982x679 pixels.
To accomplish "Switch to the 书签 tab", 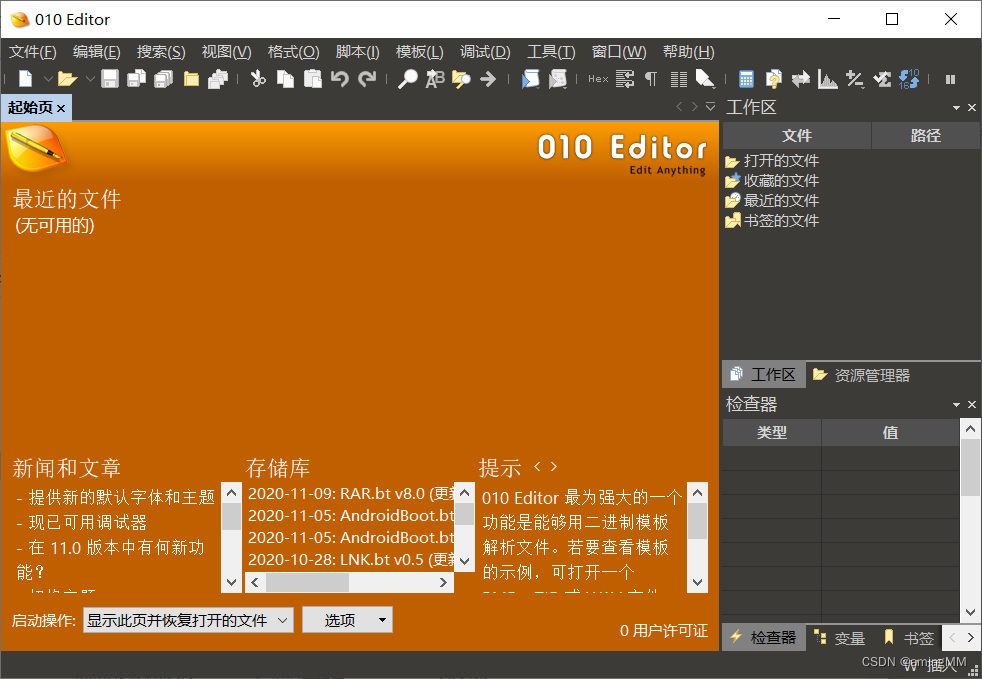I will [909, 638].
